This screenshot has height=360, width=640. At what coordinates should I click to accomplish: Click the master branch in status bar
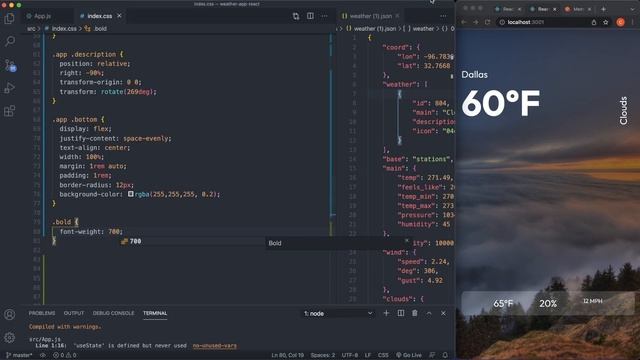(20, 355)
